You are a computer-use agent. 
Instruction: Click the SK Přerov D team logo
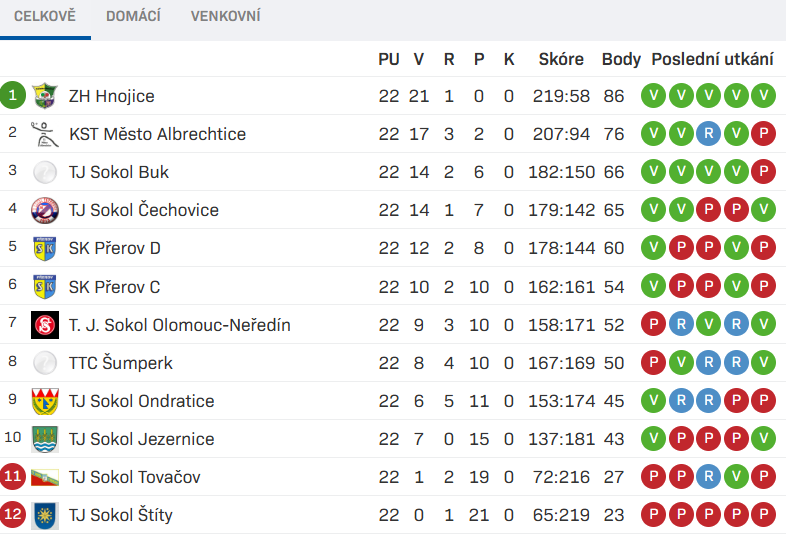click(x=45, y=248)
